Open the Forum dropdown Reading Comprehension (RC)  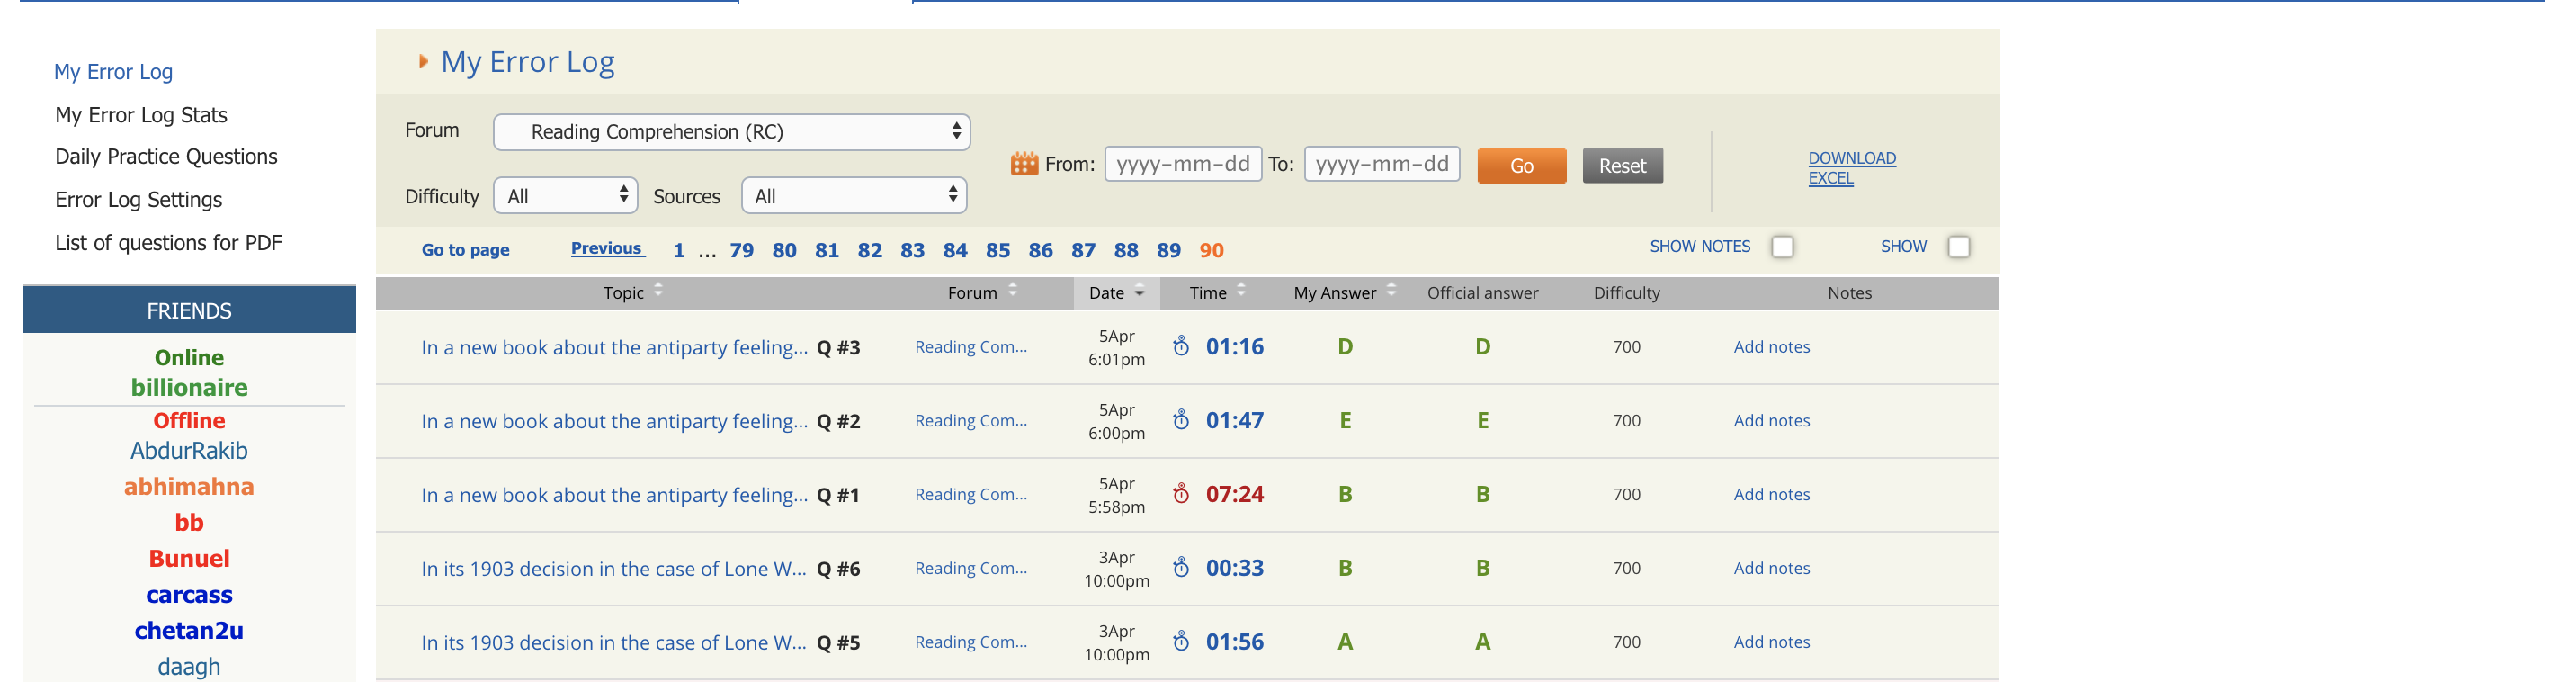[x=731, y=132]
